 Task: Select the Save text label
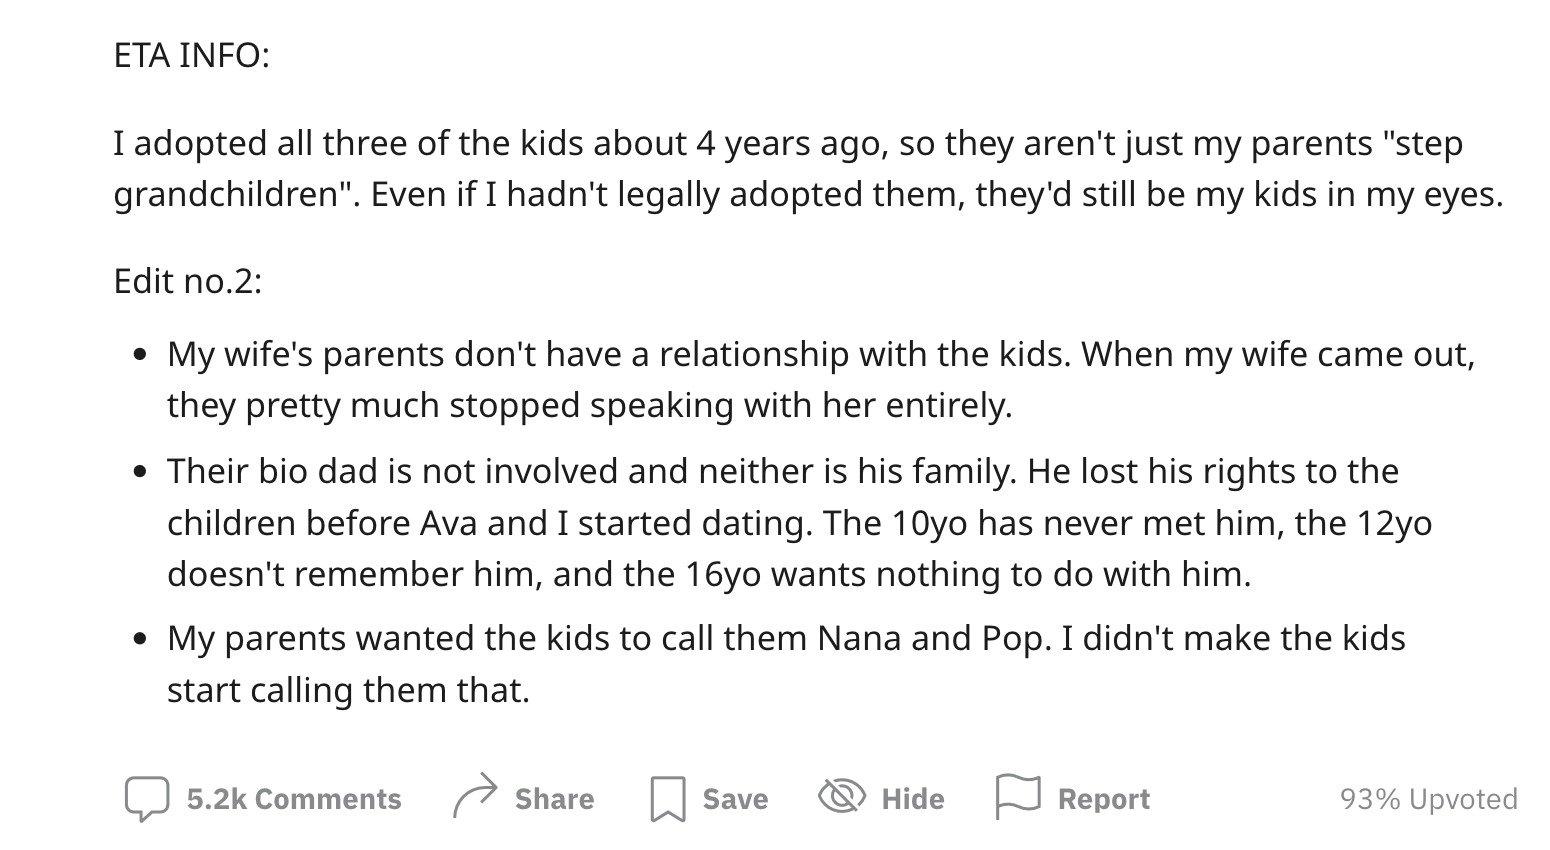click(x=735, y=799)
